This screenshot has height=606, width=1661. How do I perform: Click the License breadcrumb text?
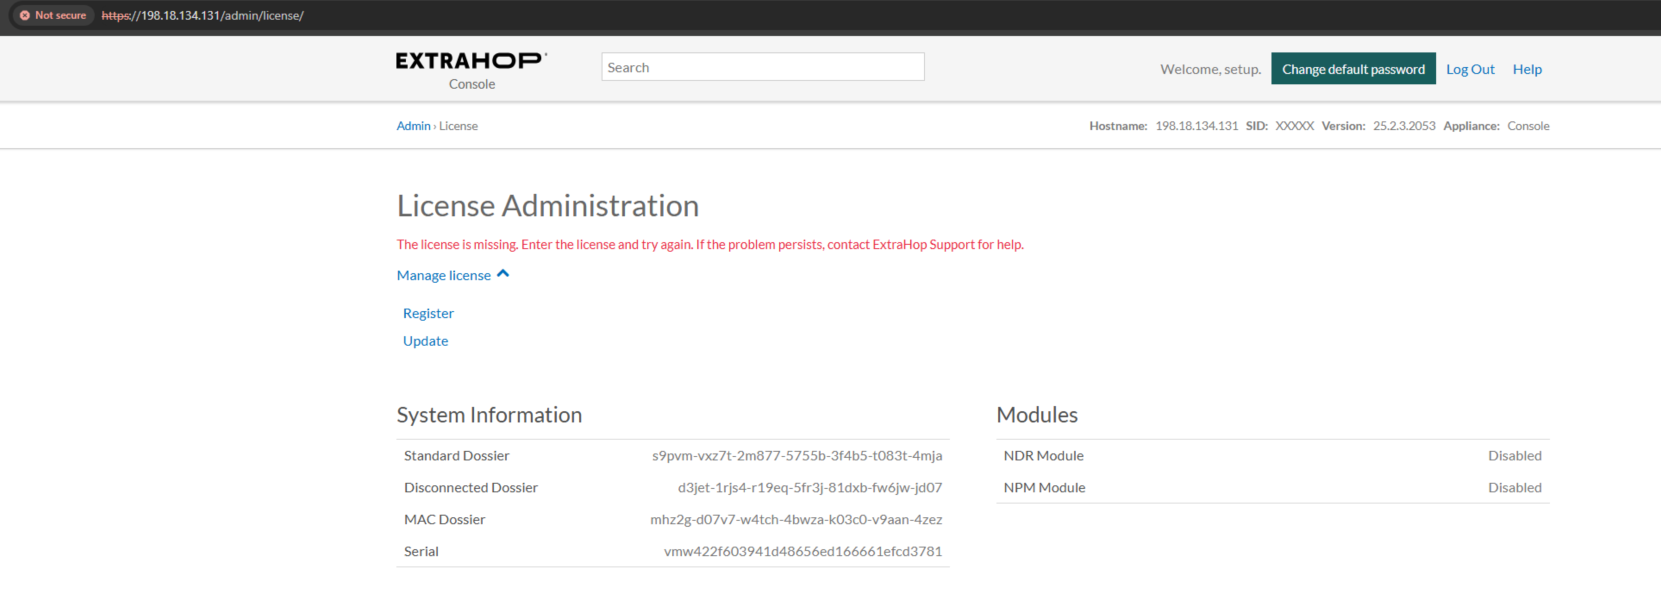[x=458, y=126]
